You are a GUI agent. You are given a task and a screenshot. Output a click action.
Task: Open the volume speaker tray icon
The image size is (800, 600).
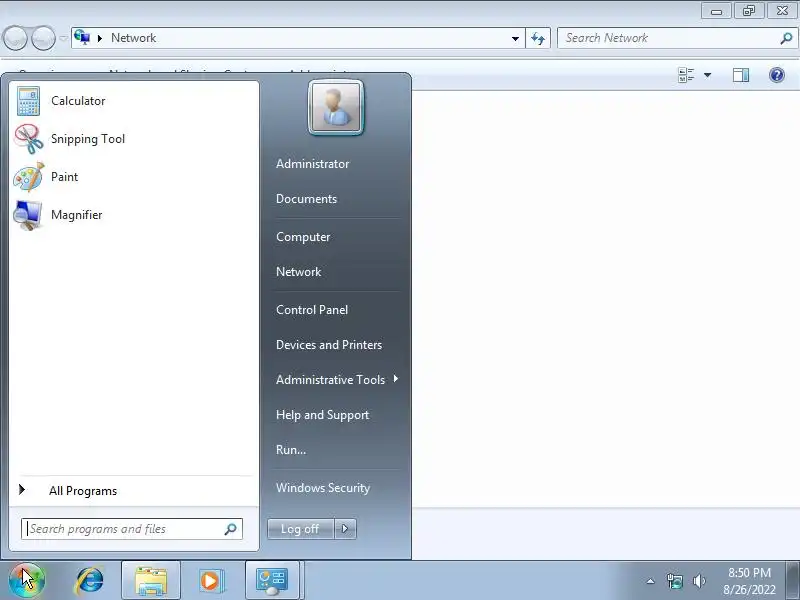[699, 581]
